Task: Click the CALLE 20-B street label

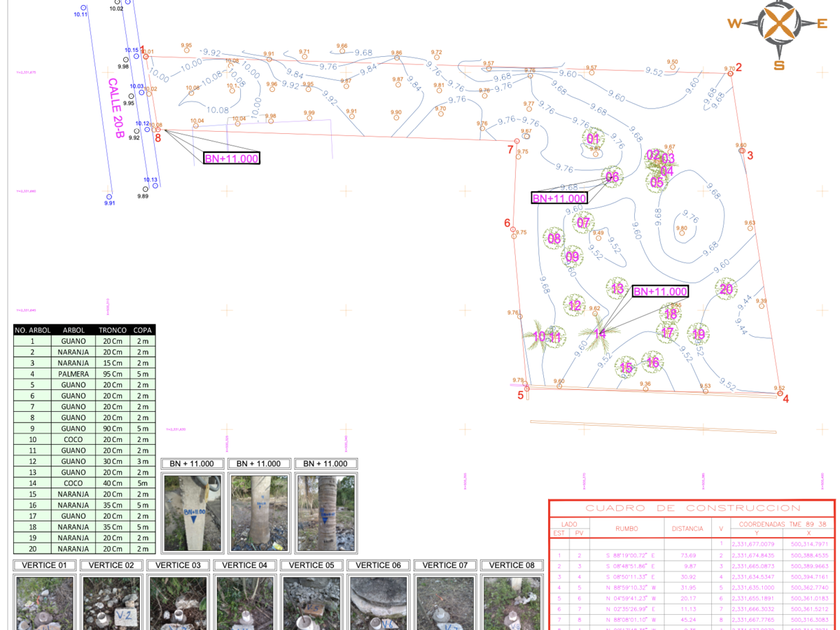Action: point(116,108)
